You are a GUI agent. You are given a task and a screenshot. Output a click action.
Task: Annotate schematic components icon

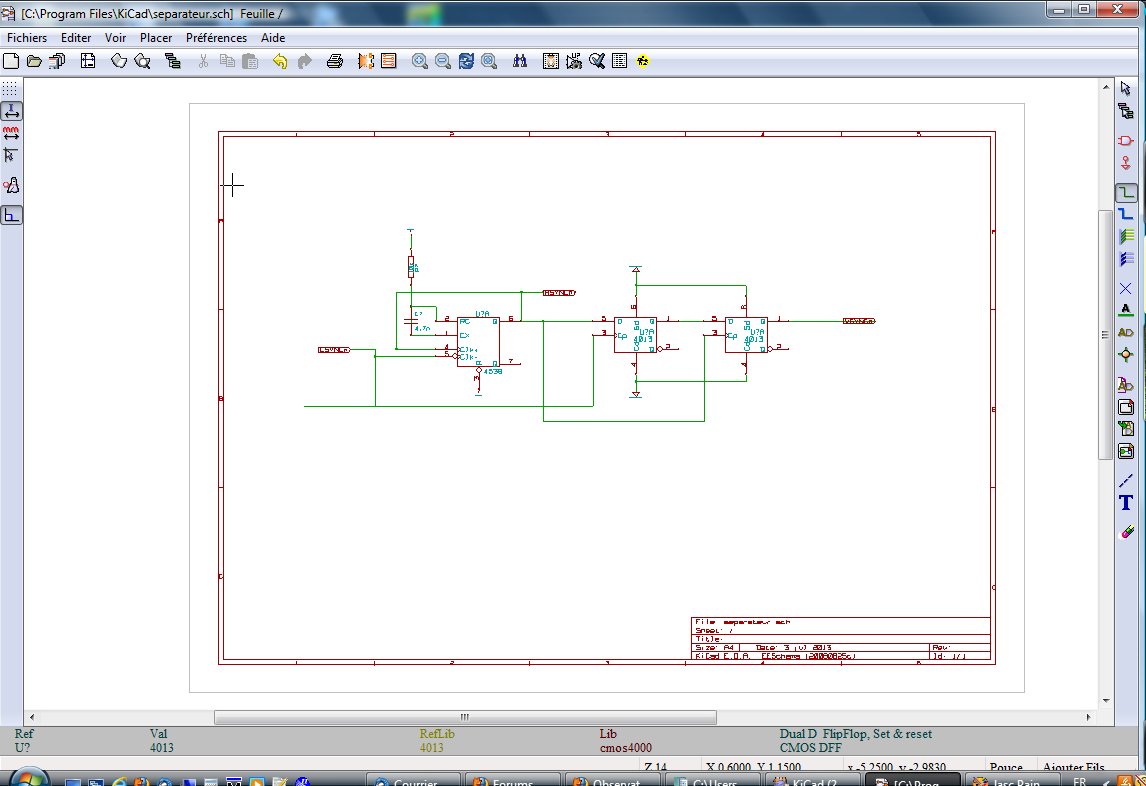pyautogui.click(x=574, y=61)
